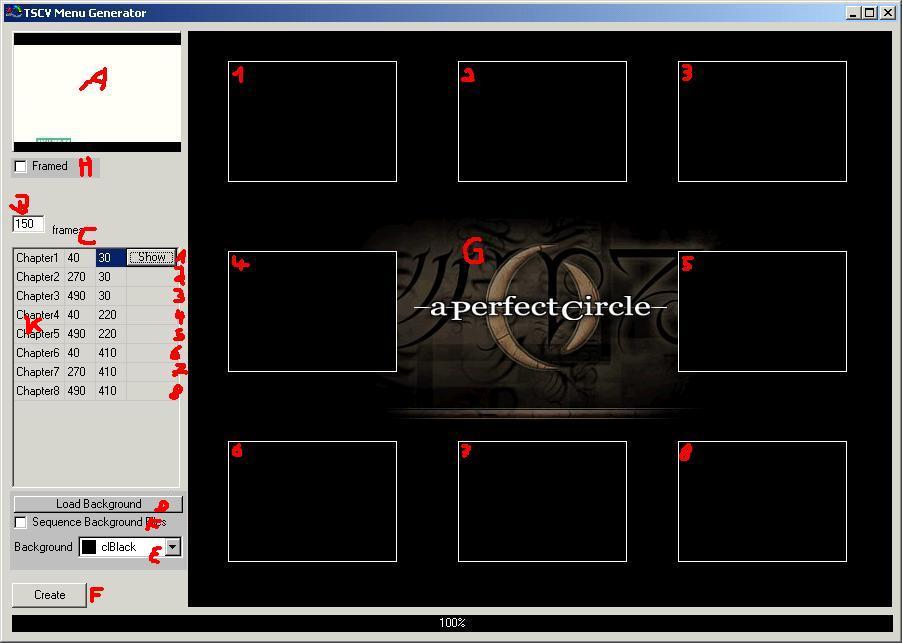This screenshot has height=643, width=902.
Task: Open the Background color dropdown arrow
Action: (x=173, y=547)
